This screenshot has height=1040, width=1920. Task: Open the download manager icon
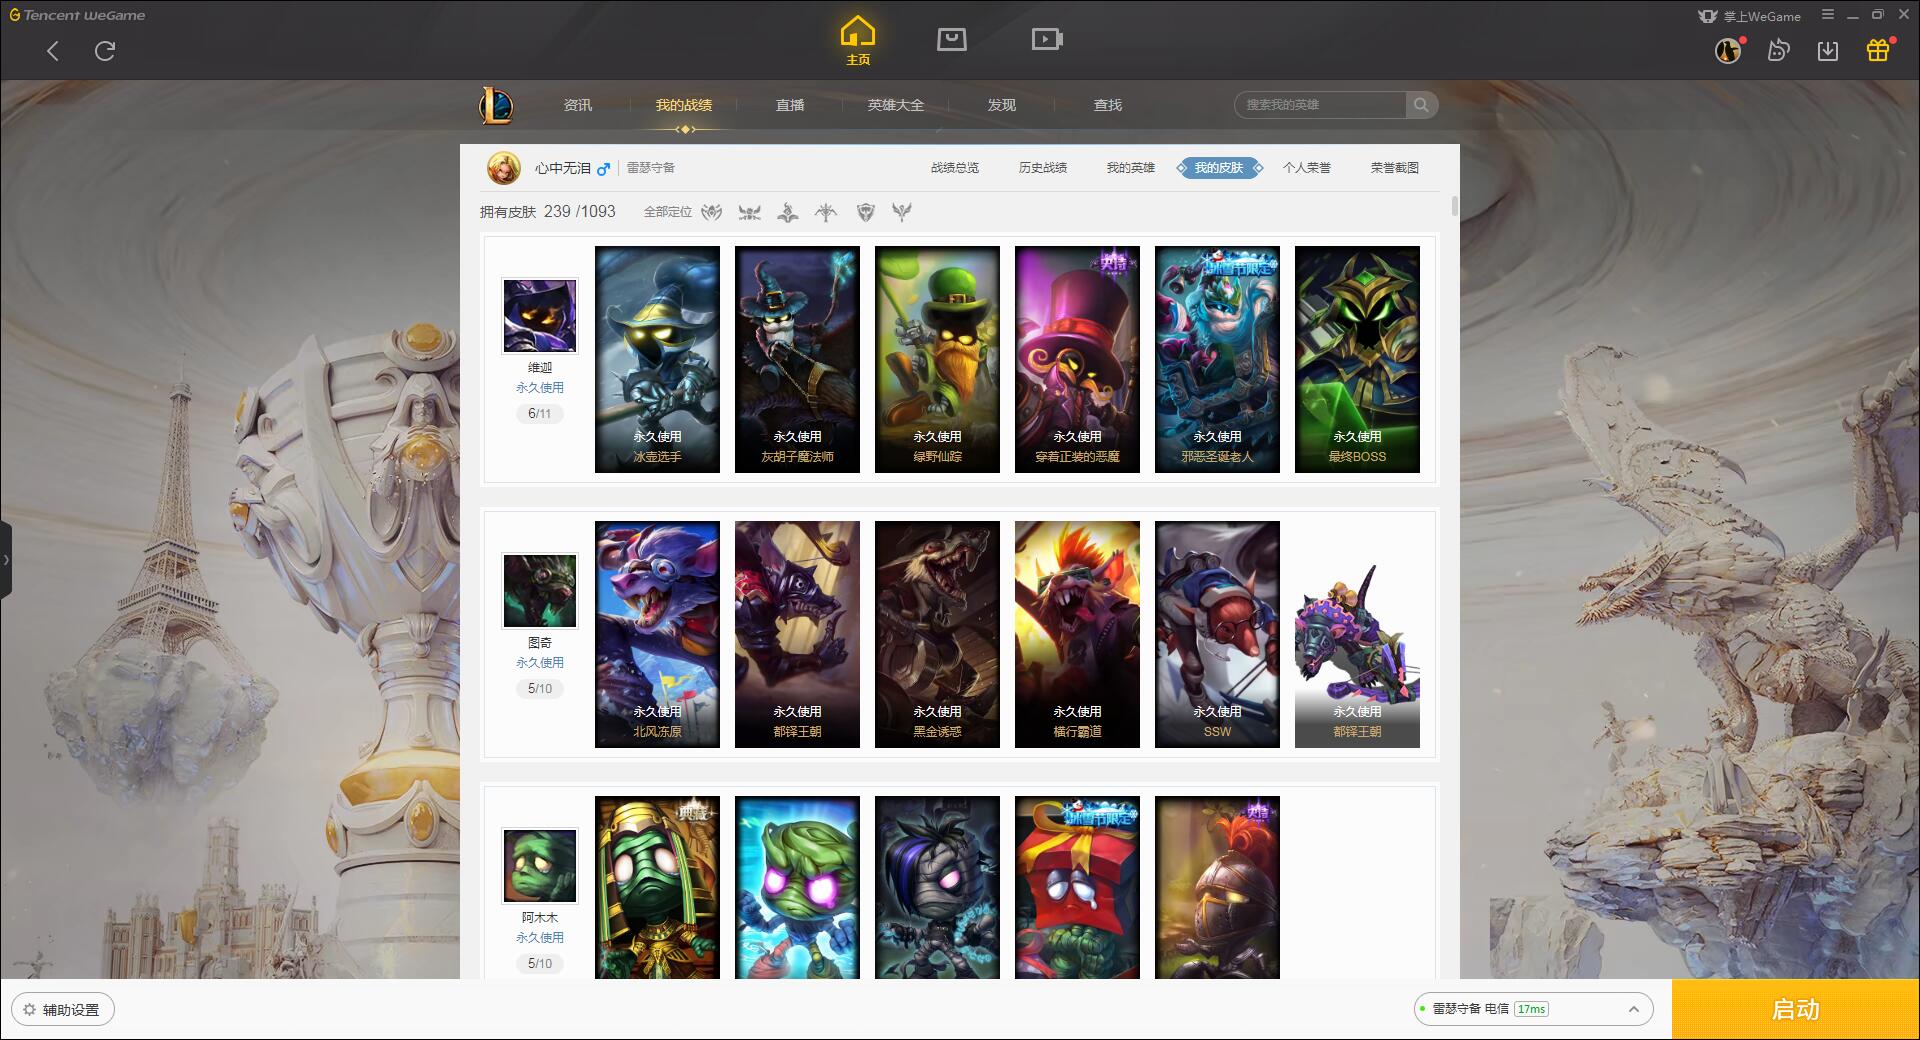pyautogui.click(x=1828, y=51)
